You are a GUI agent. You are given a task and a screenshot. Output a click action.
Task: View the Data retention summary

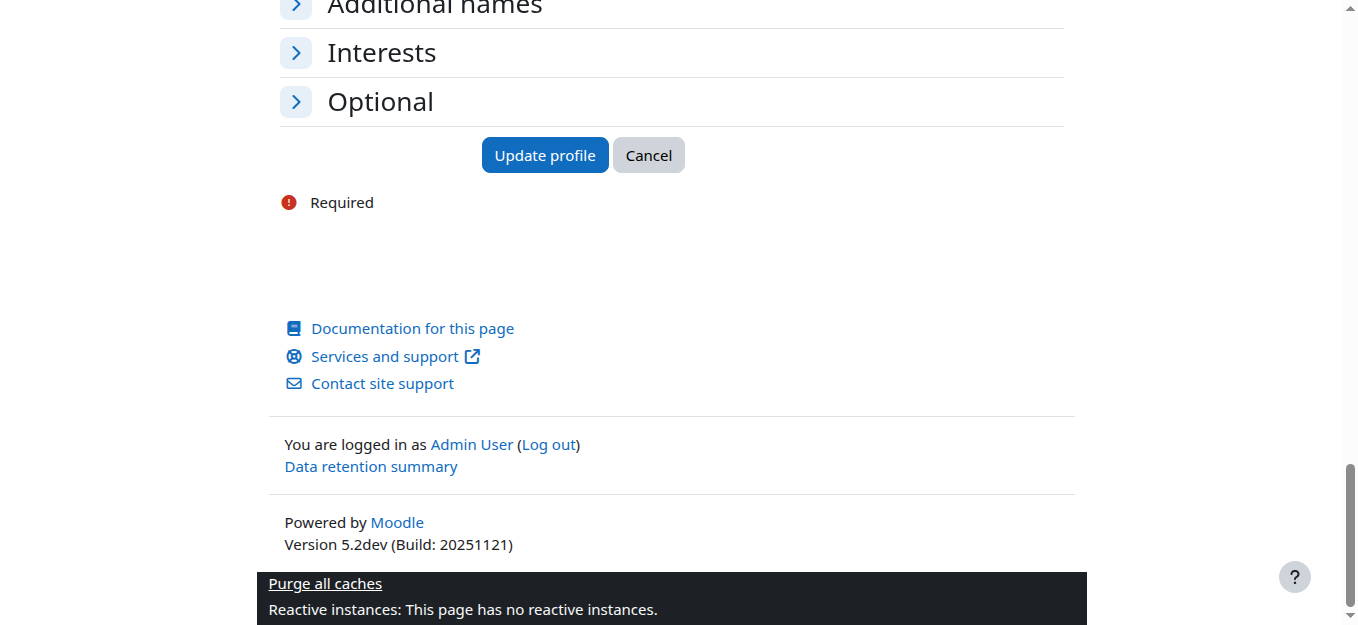click(371, 467)
